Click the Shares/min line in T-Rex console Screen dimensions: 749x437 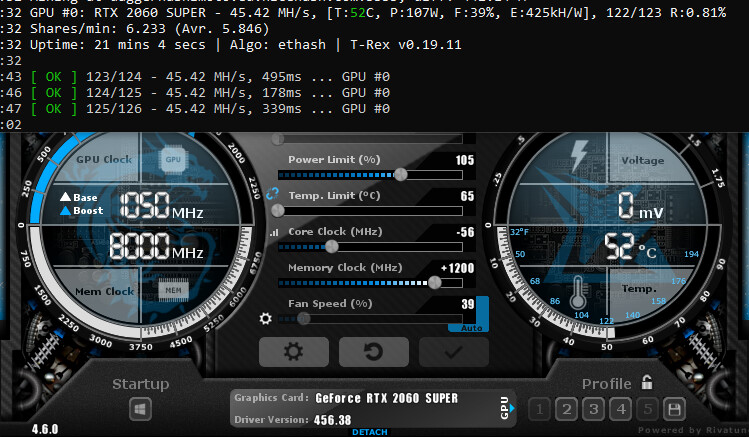tap(135, 29)
